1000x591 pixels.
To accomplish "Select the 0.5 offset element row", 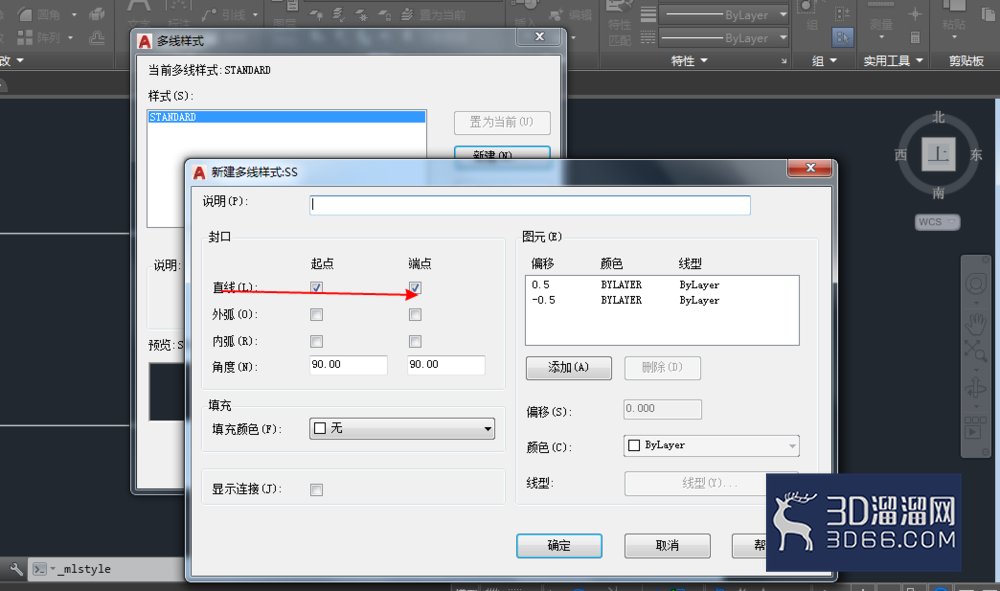I will pyautogui.click(x=662, y=285).
